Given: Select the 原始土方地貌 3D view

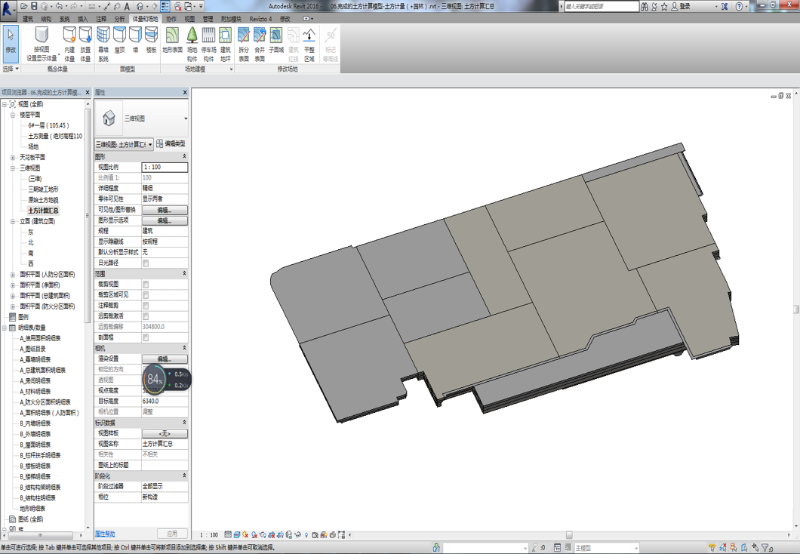Looking at the screenshot, I should click(x=43, y=200).
